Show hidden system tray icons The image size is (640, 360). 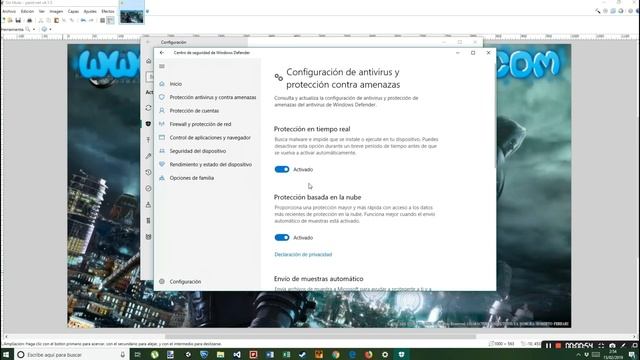pos(578,355)
